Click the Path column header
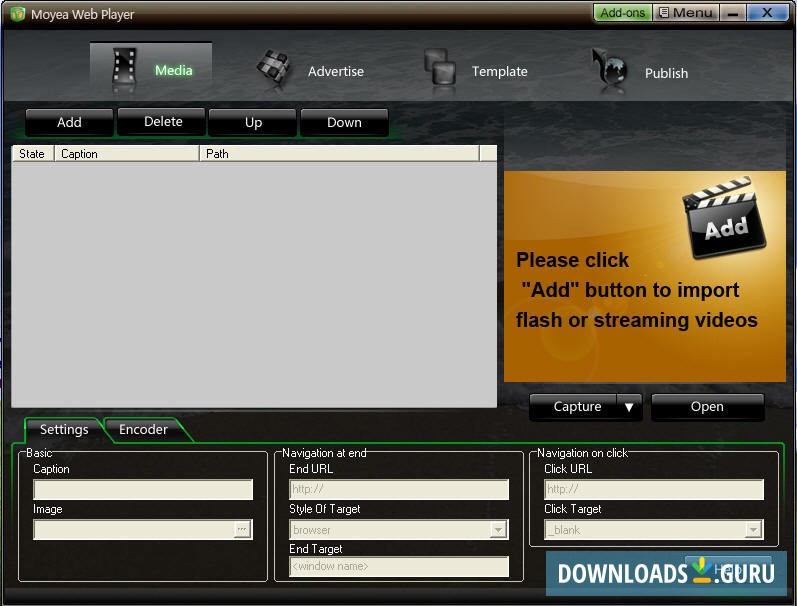797x606 pixels. coord(340,154)
